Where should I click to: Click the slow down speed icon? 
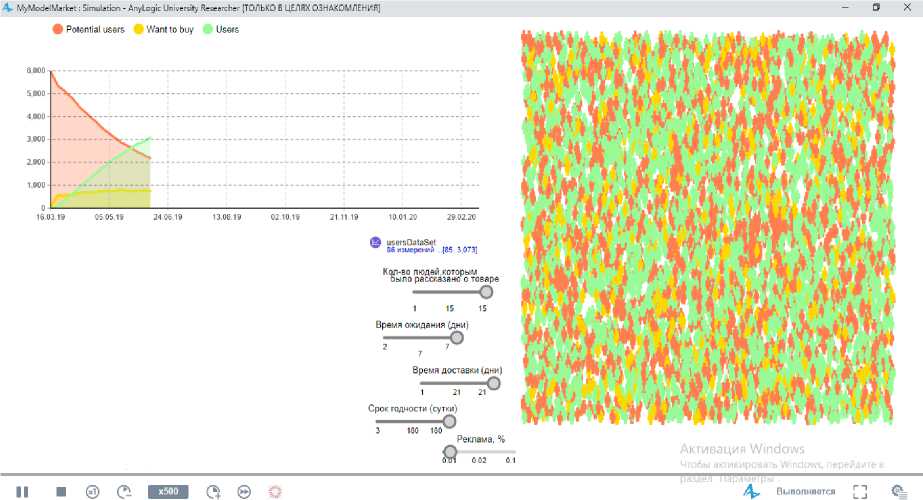pos(124,491)
